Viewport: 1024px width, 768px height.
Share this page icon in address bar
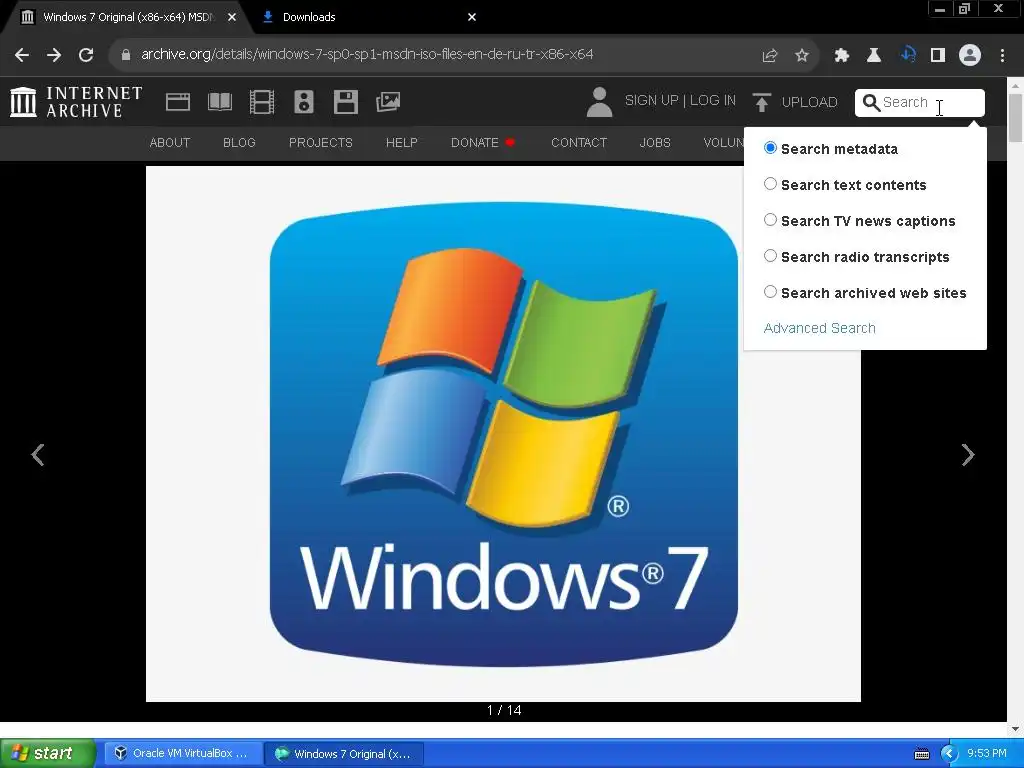point(770,55)
